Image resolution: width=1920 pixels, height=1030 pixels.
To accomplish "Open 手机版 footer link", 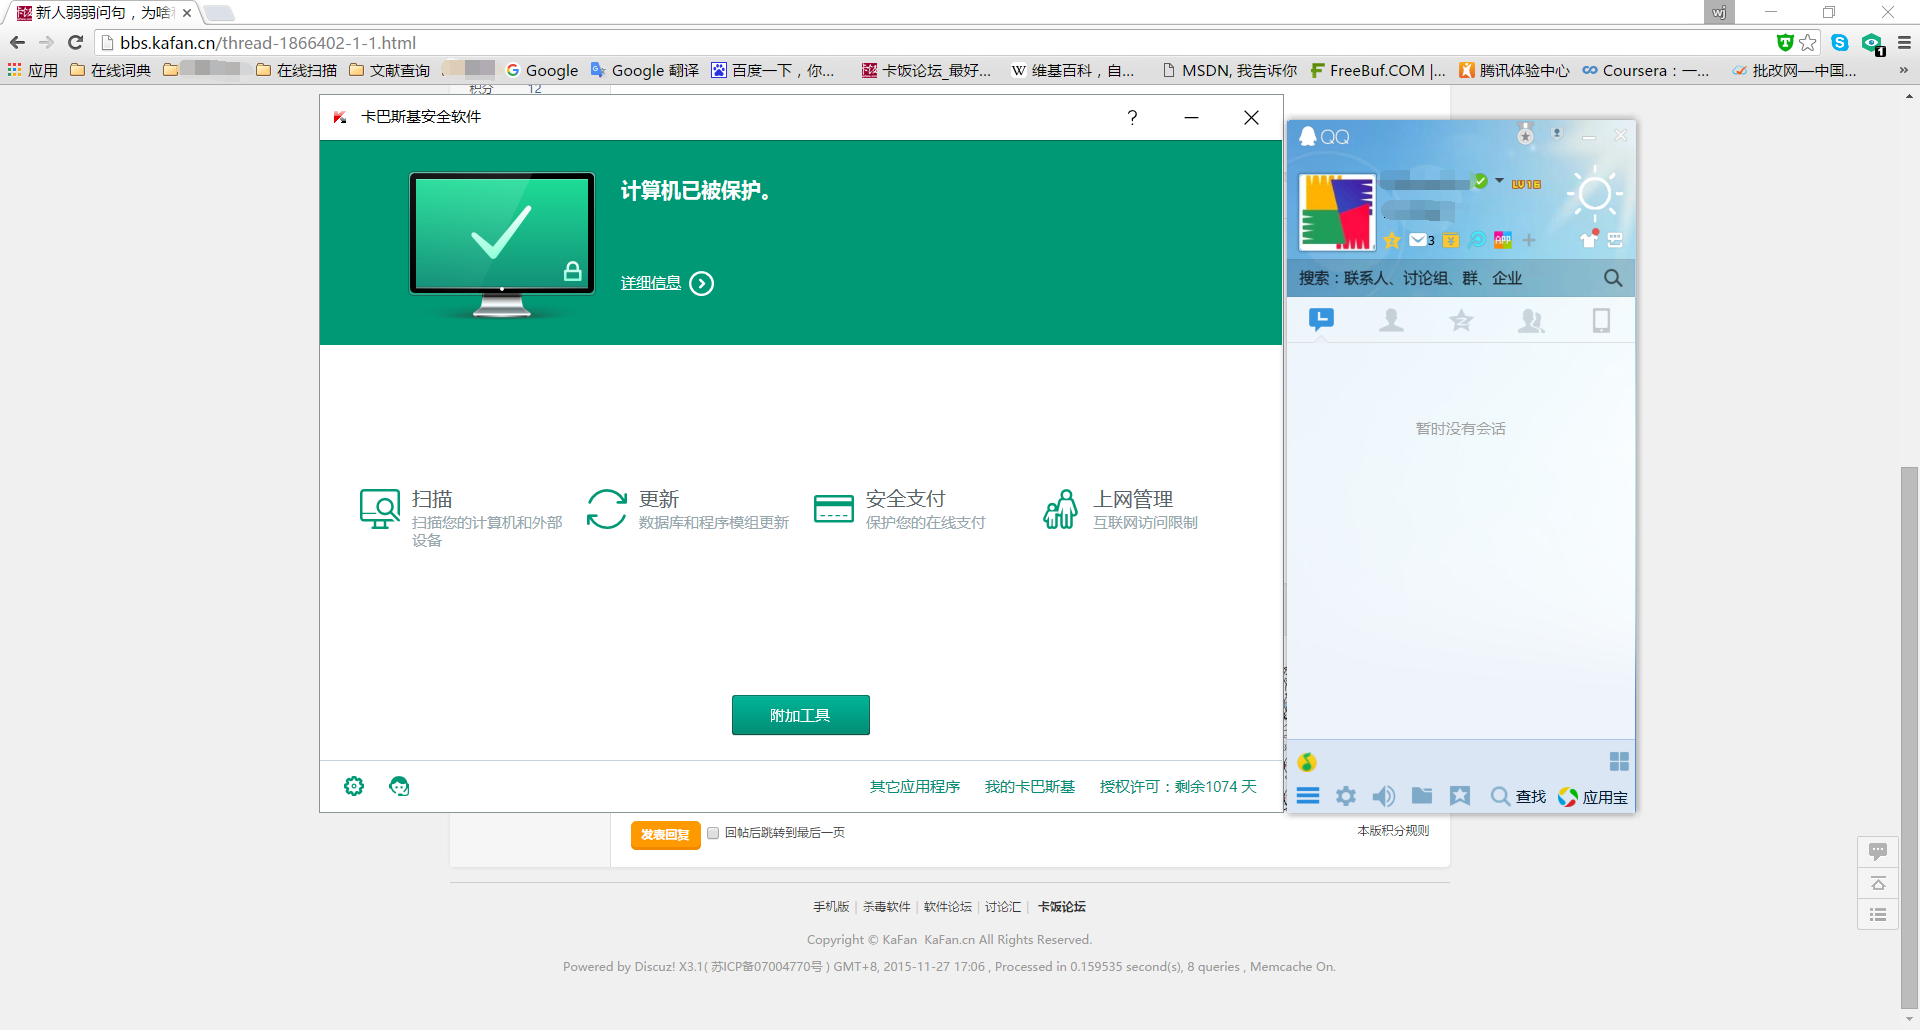I will pos(831,907).
